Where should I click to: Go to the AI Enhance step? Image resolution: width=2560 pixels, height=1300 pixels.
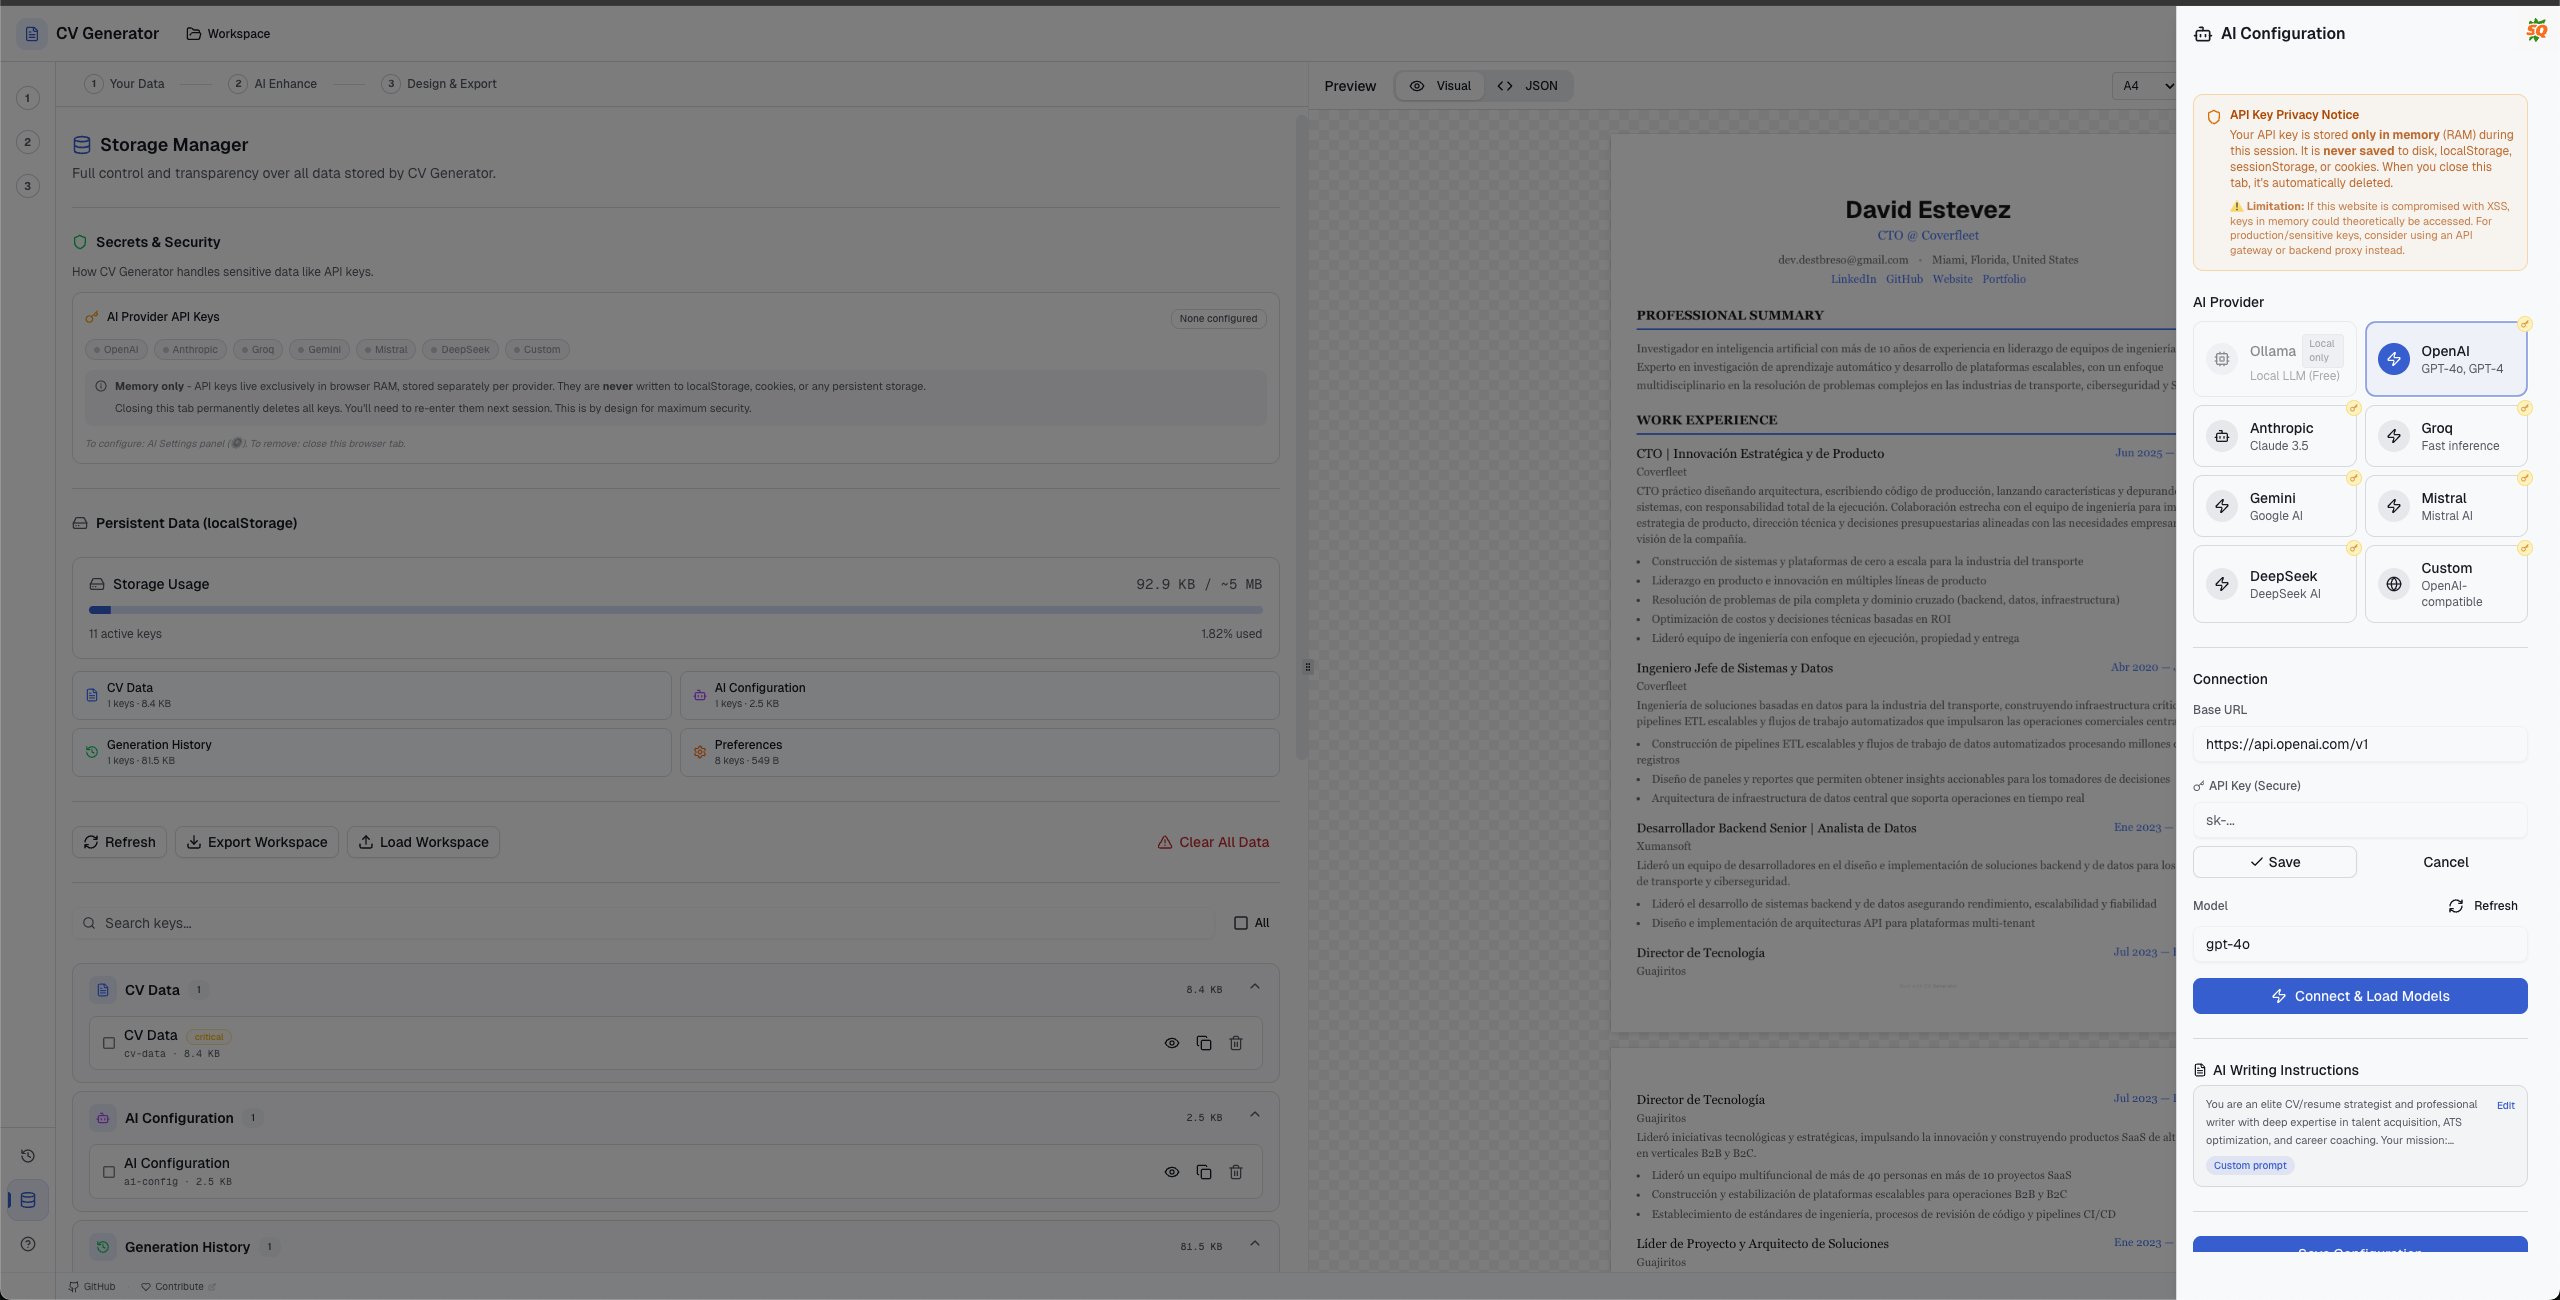(274, 84)
